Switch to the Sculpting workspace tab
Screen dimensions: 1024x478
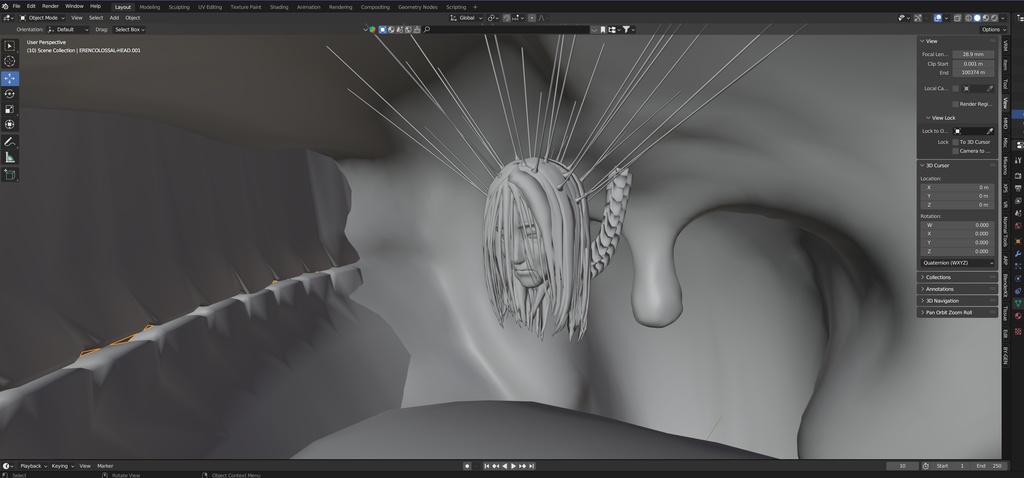(x=178, y=7)
